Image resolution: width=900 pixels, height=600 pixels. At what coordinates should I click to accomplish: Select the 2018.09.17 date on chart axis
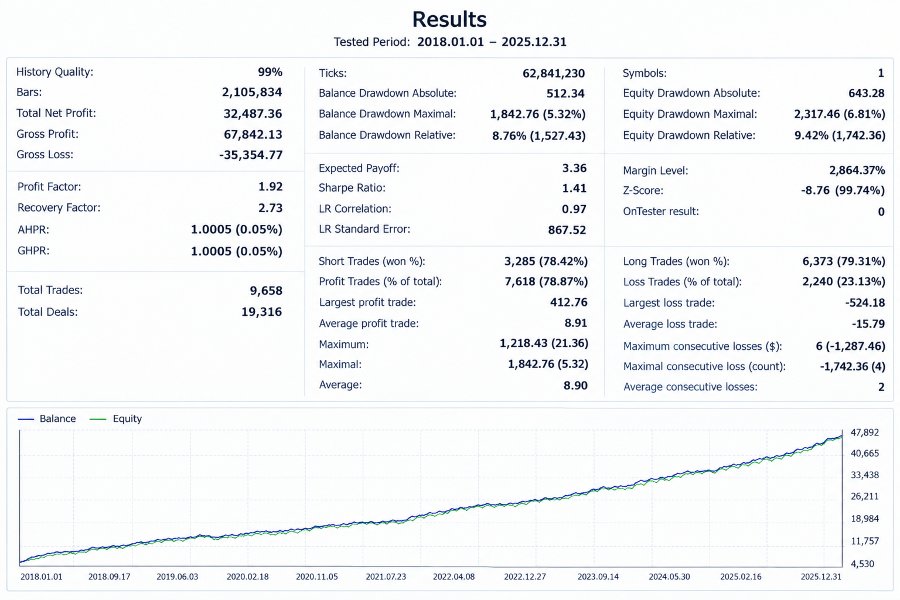[x=109, y=576]
